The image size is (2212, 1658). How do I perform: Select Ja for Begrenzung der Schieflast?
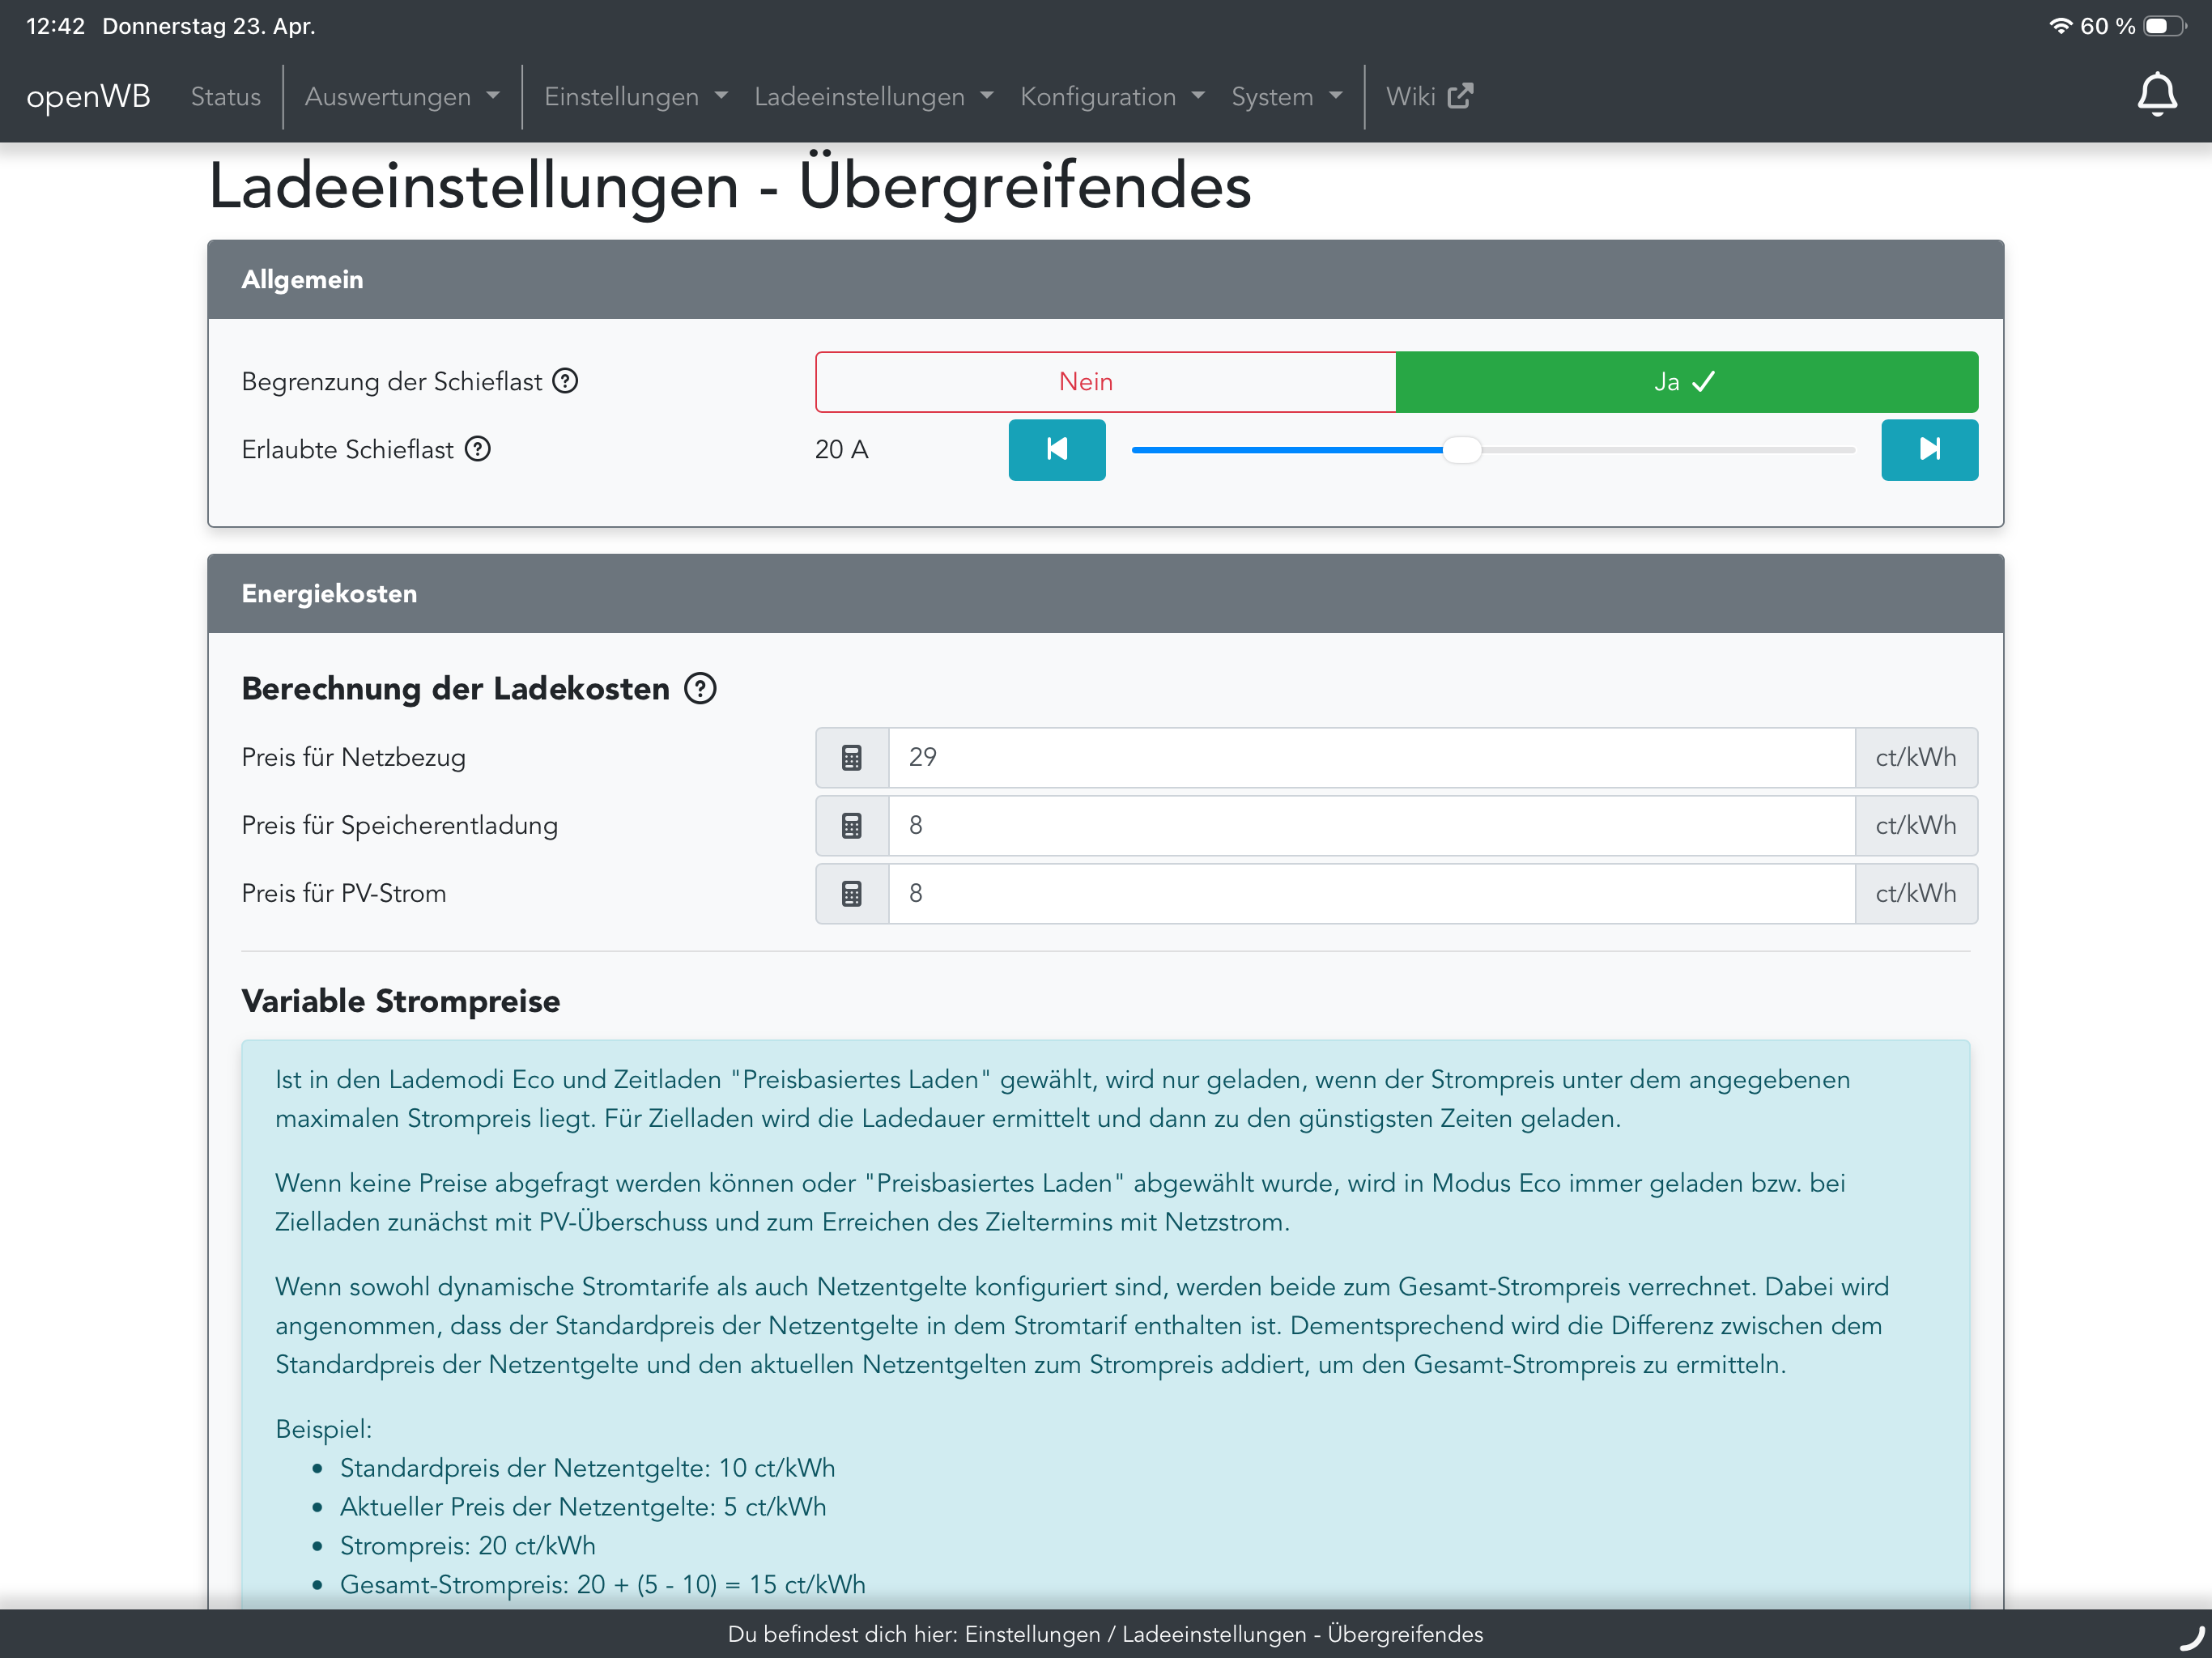pyautogui.click(x=1686, y=381)
